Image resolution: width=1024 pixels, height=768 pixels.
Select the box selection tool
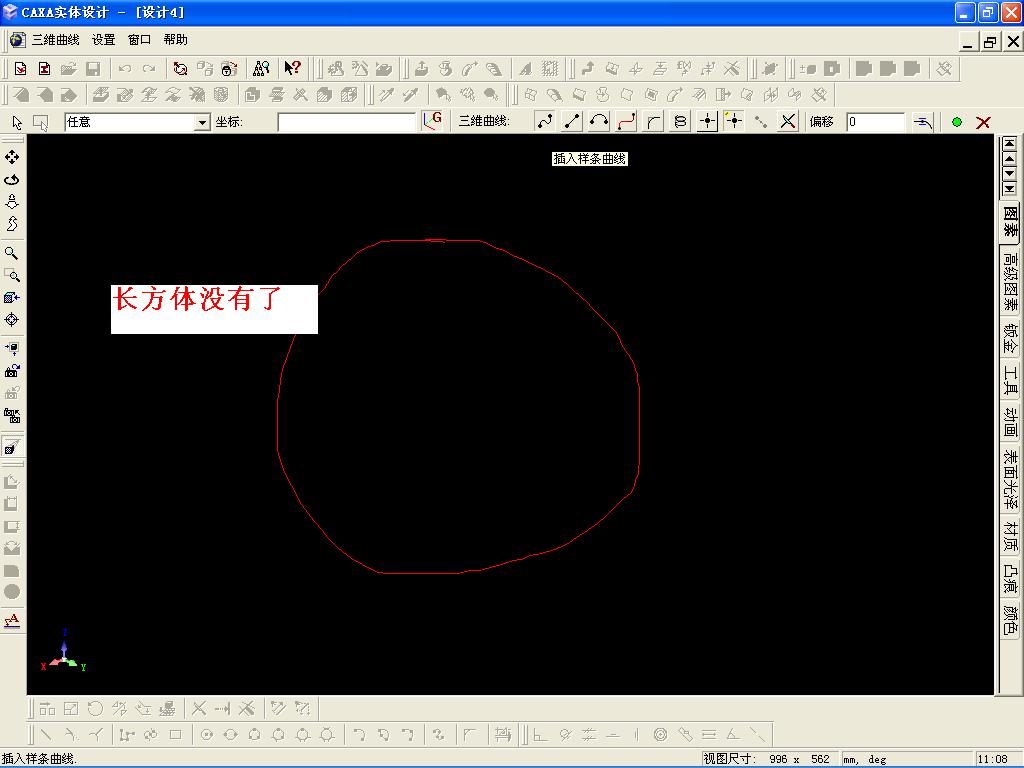[40, 122]
